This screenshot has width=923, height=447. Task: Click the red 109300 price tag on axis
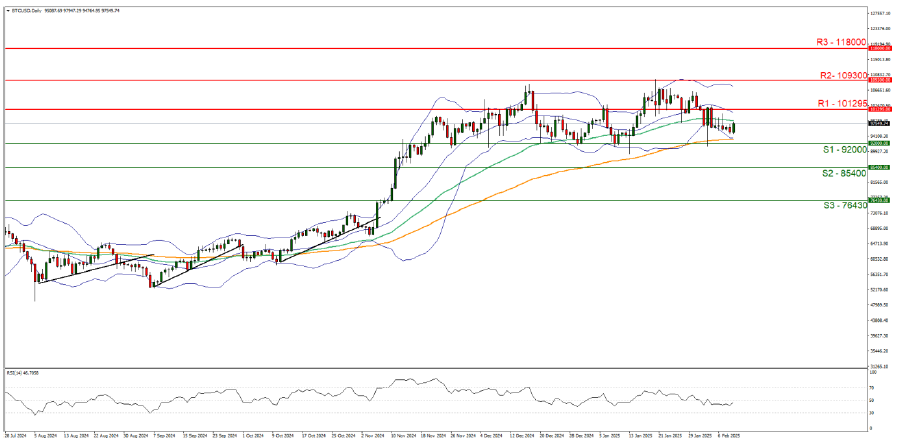pos(879,80)
